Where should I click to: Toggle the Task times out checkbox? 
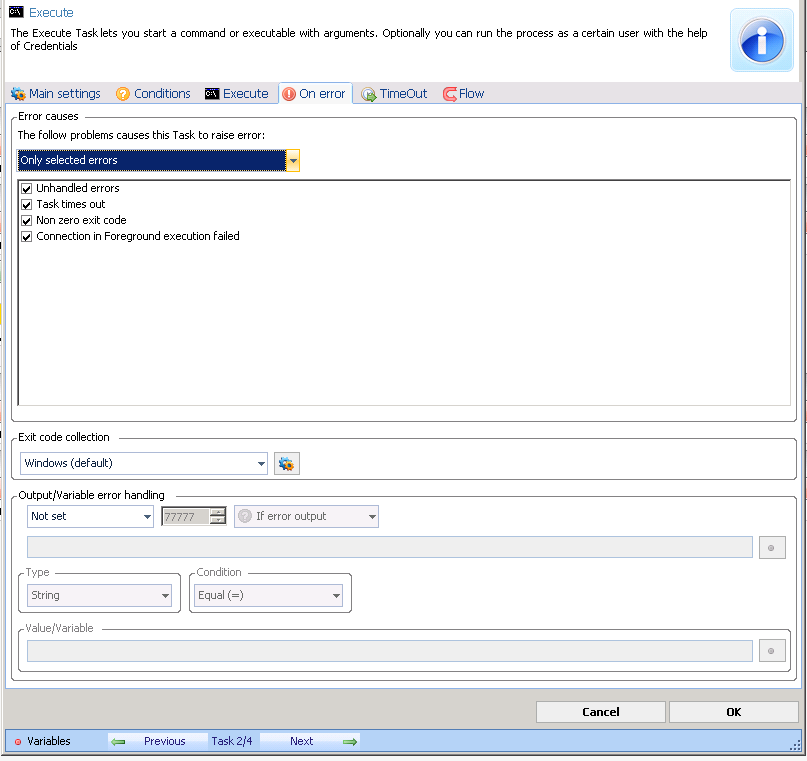click(27, 204)
